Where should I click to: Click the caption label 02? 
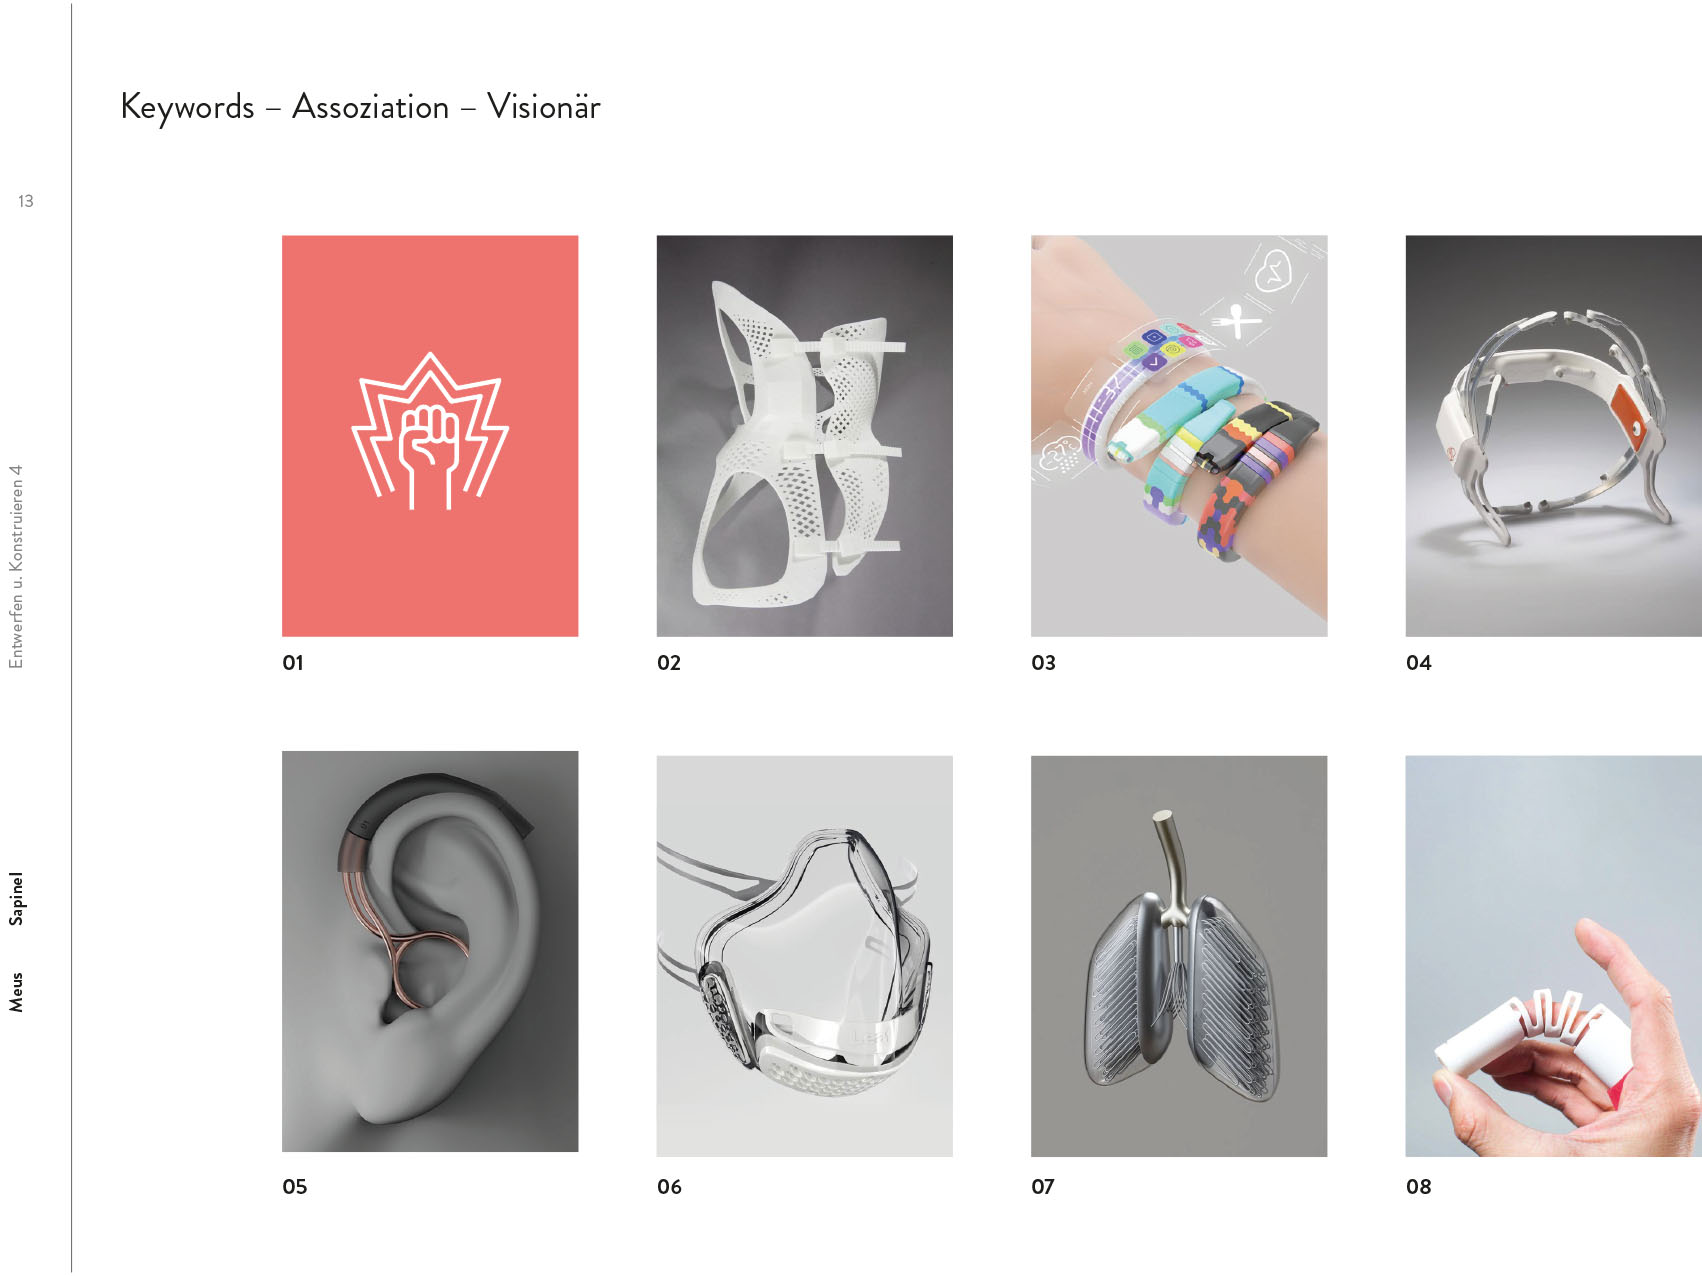(x=669, y=663)
